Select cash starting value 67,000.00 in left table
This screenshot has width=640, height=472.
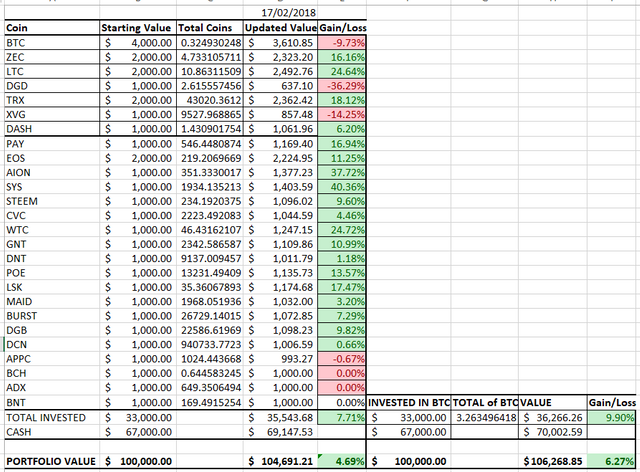pos(138,432)
